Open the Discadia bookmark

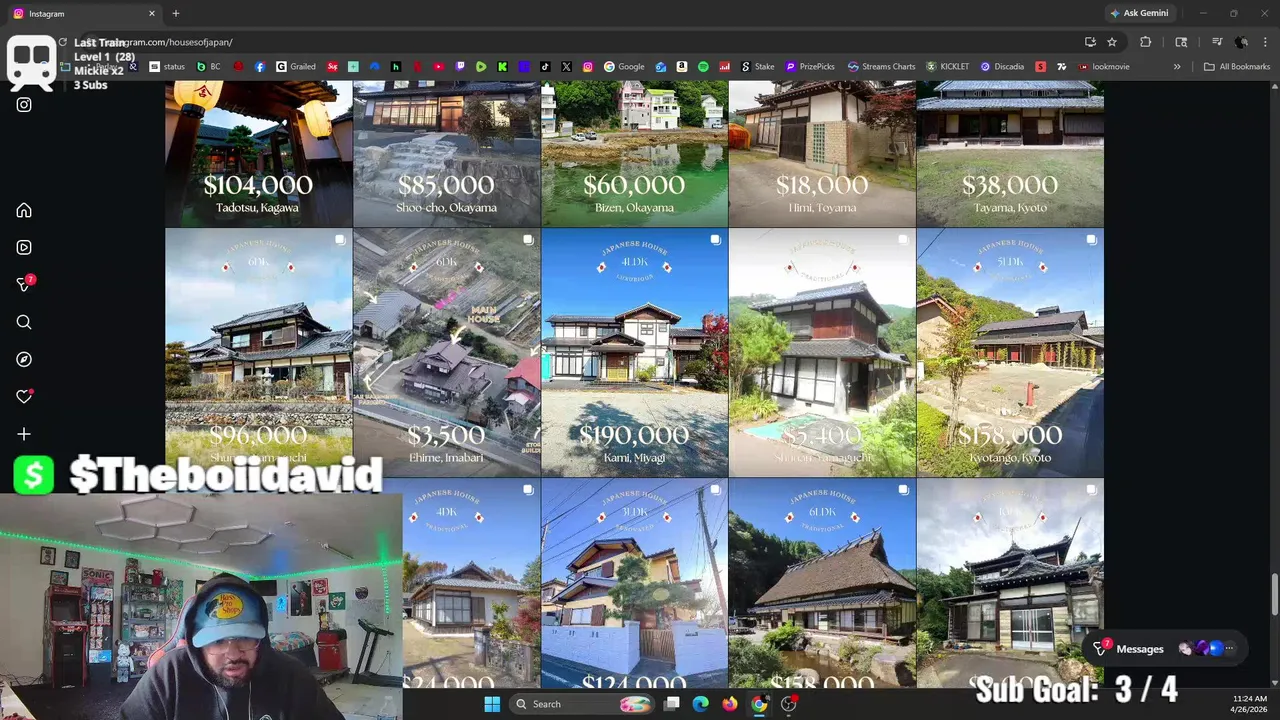click(1002, 67)
